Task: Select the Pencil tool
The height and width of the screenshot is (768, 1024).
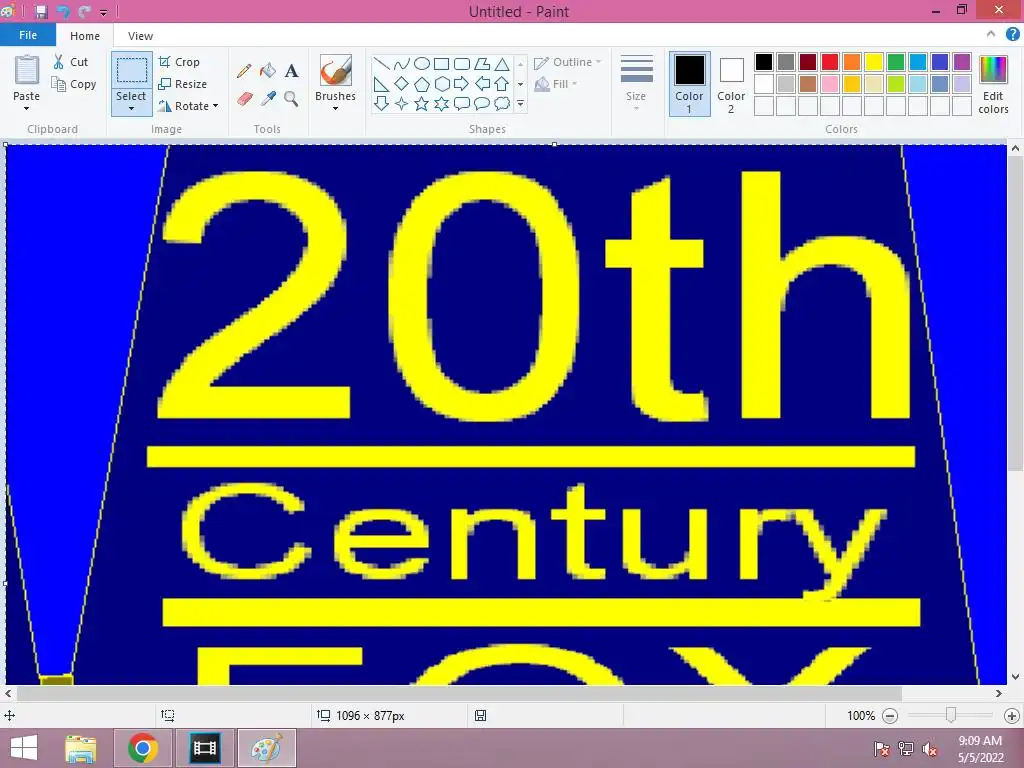Action: (x=244, y=71)
